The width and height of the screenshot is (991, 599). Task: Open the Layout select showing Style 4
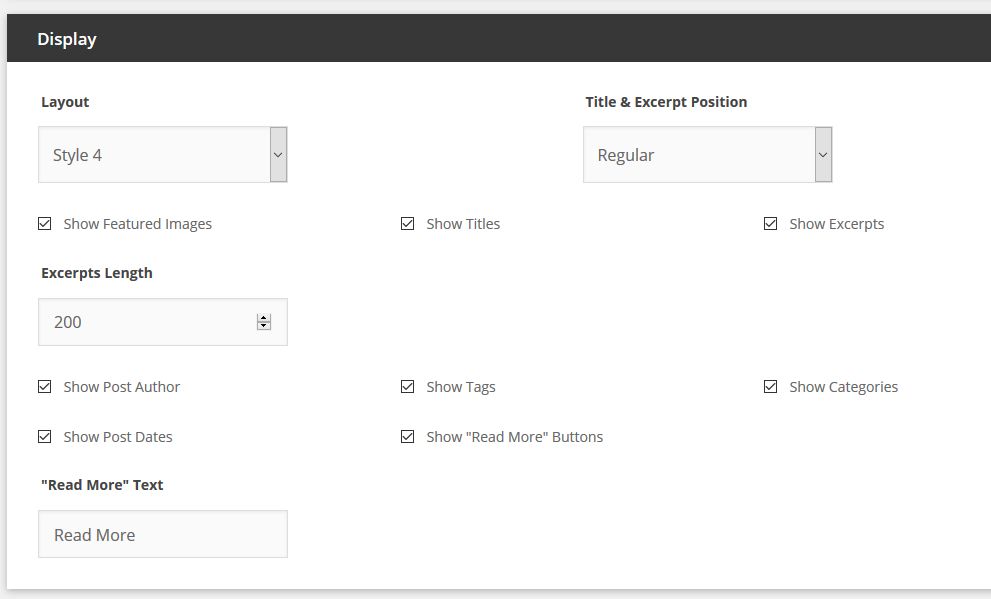pyautogui.click(x=162, y=155)
